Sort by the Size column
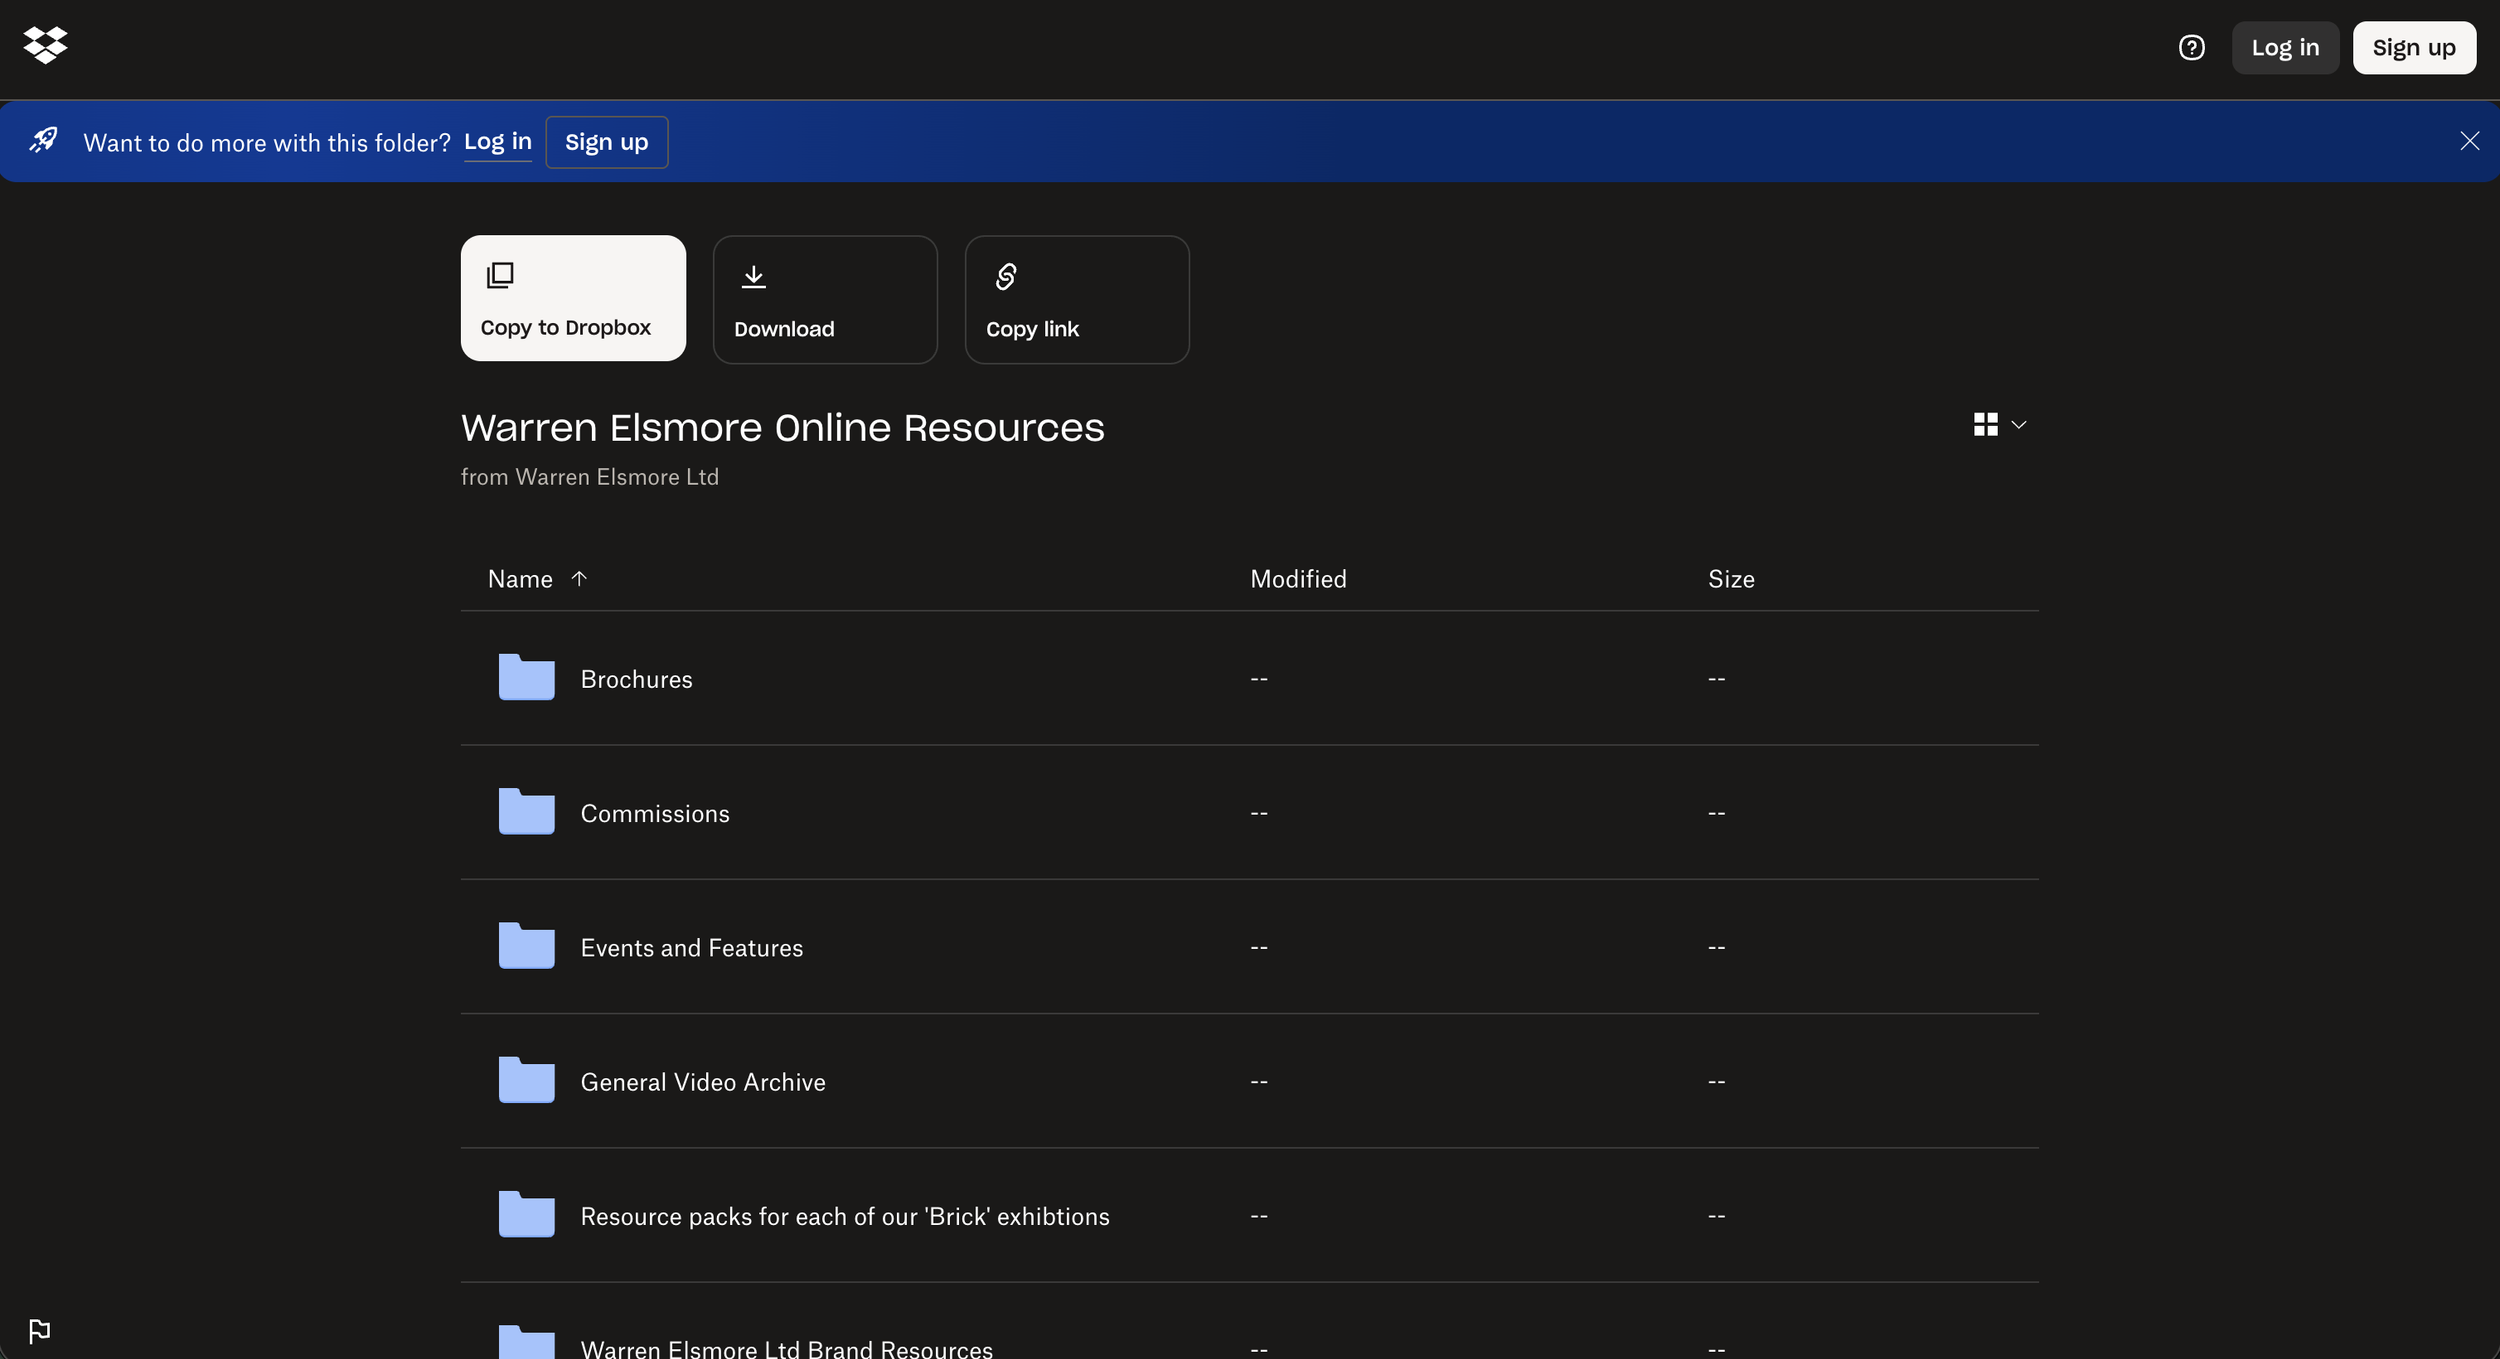 (x=1731, y=579)
